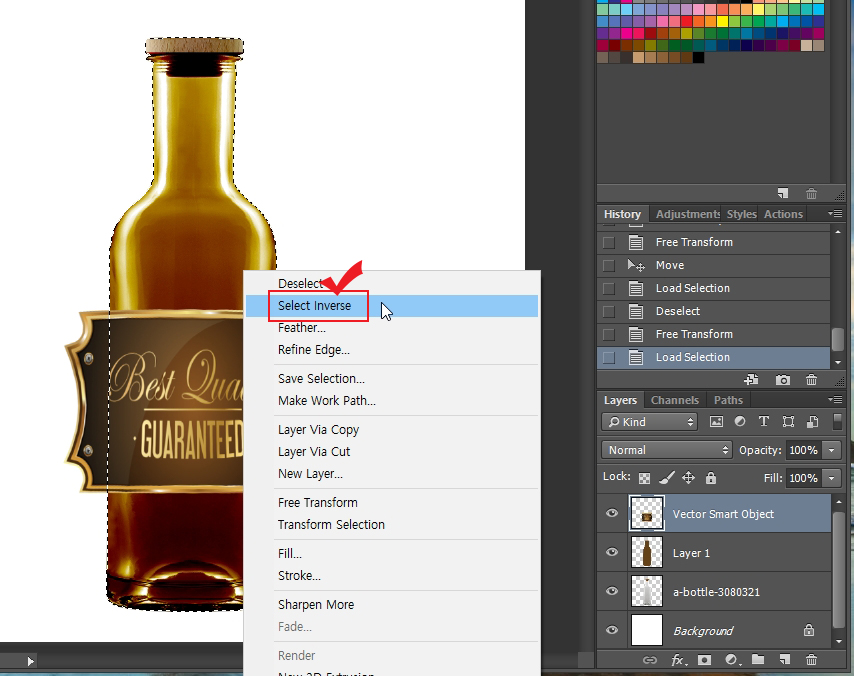The image size is (854, 676).
Task: Open Layers panel flyout menu icon
Action: pos(835,400)
